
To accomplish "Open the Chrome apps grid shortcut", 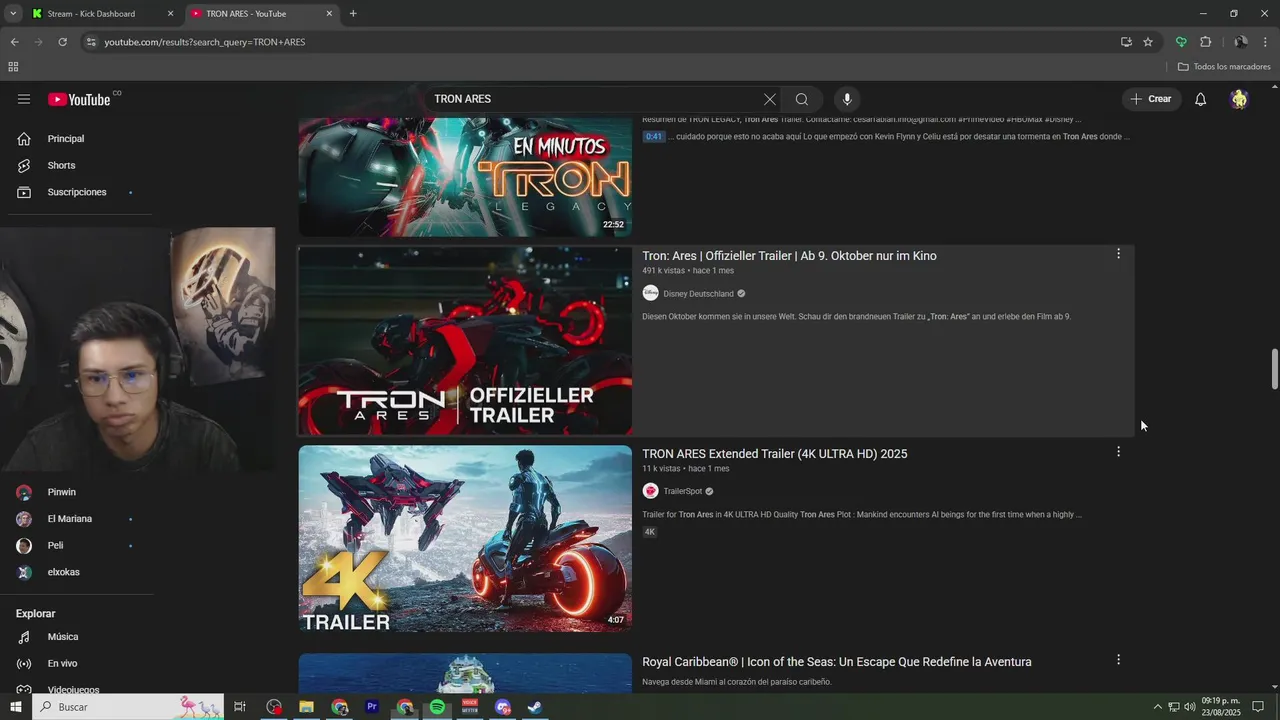I will coord(13,67).
